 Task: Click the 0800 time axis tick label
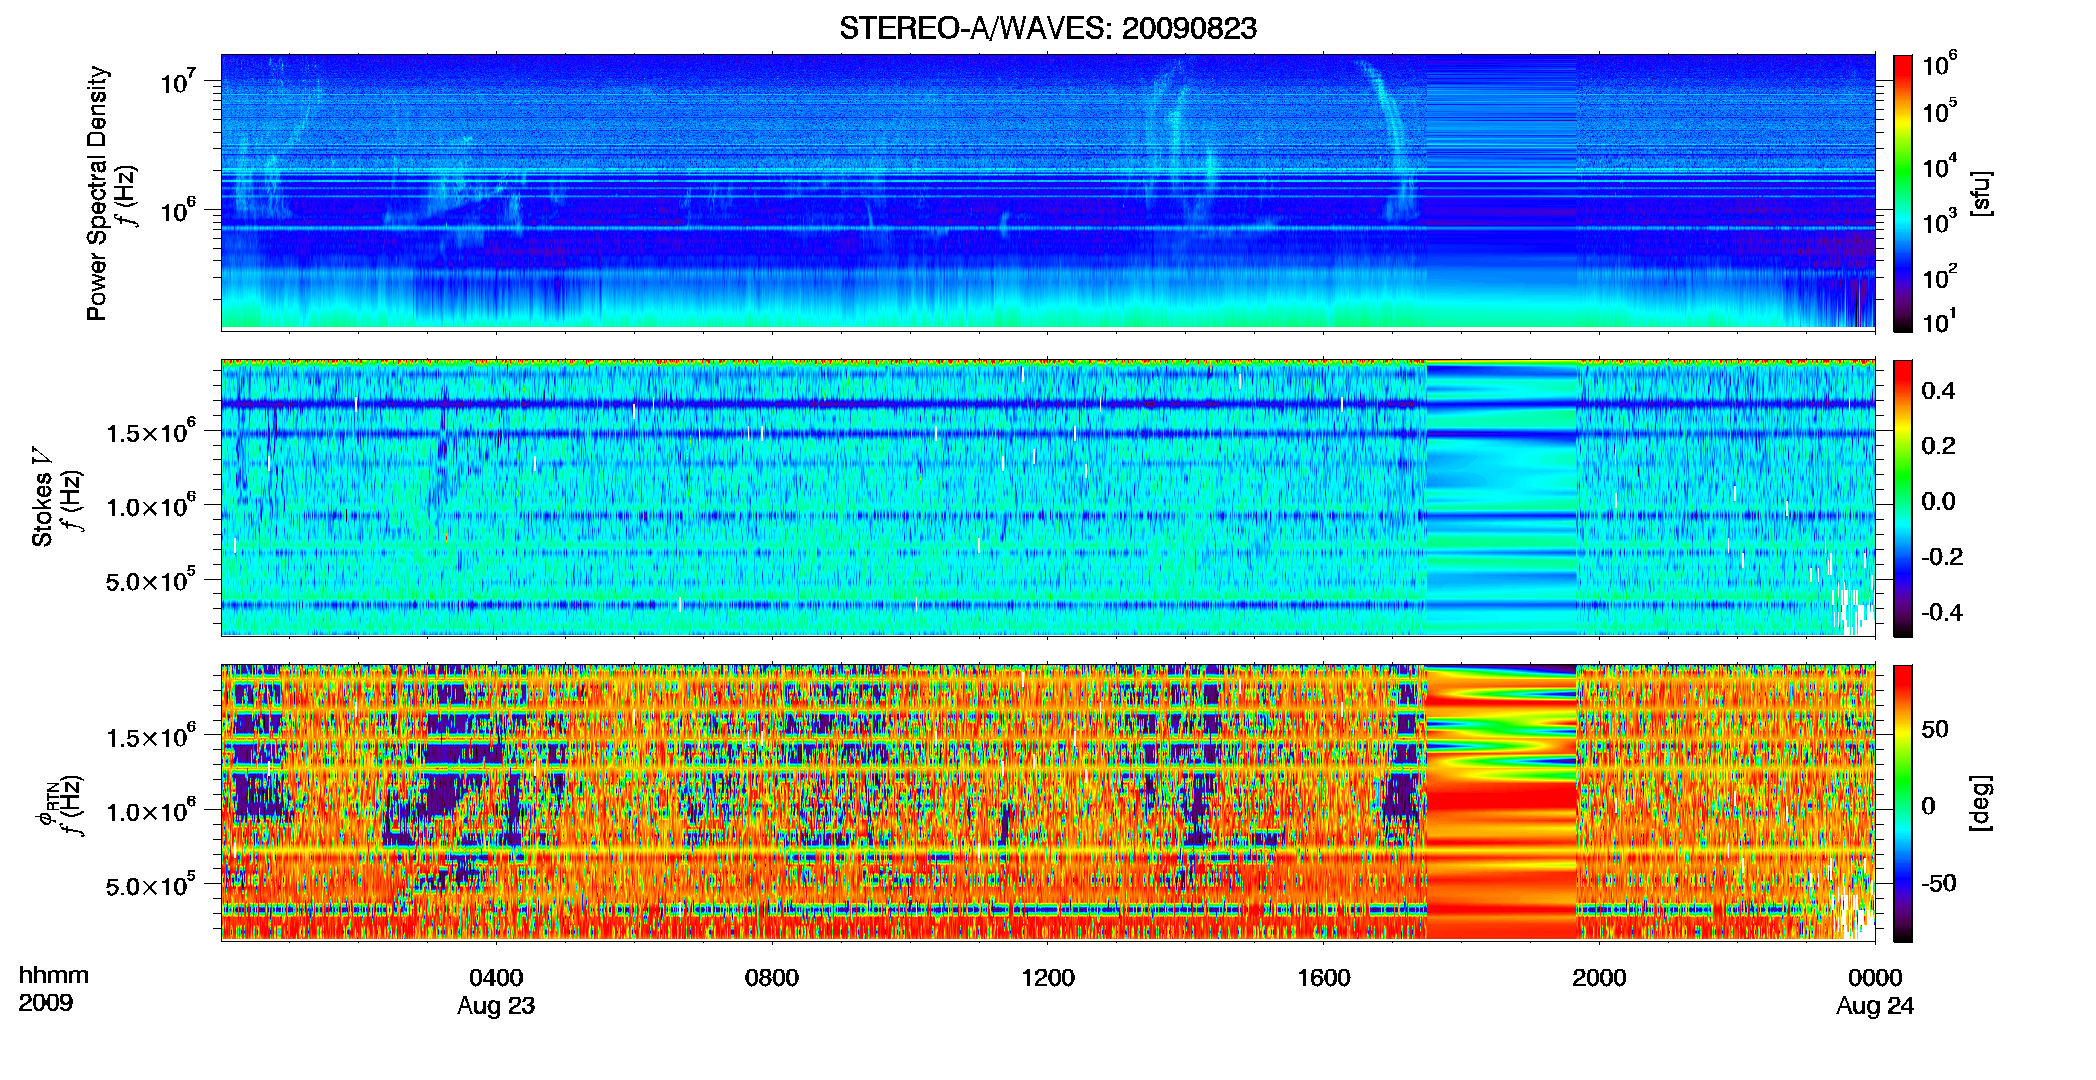click(772, 978)
